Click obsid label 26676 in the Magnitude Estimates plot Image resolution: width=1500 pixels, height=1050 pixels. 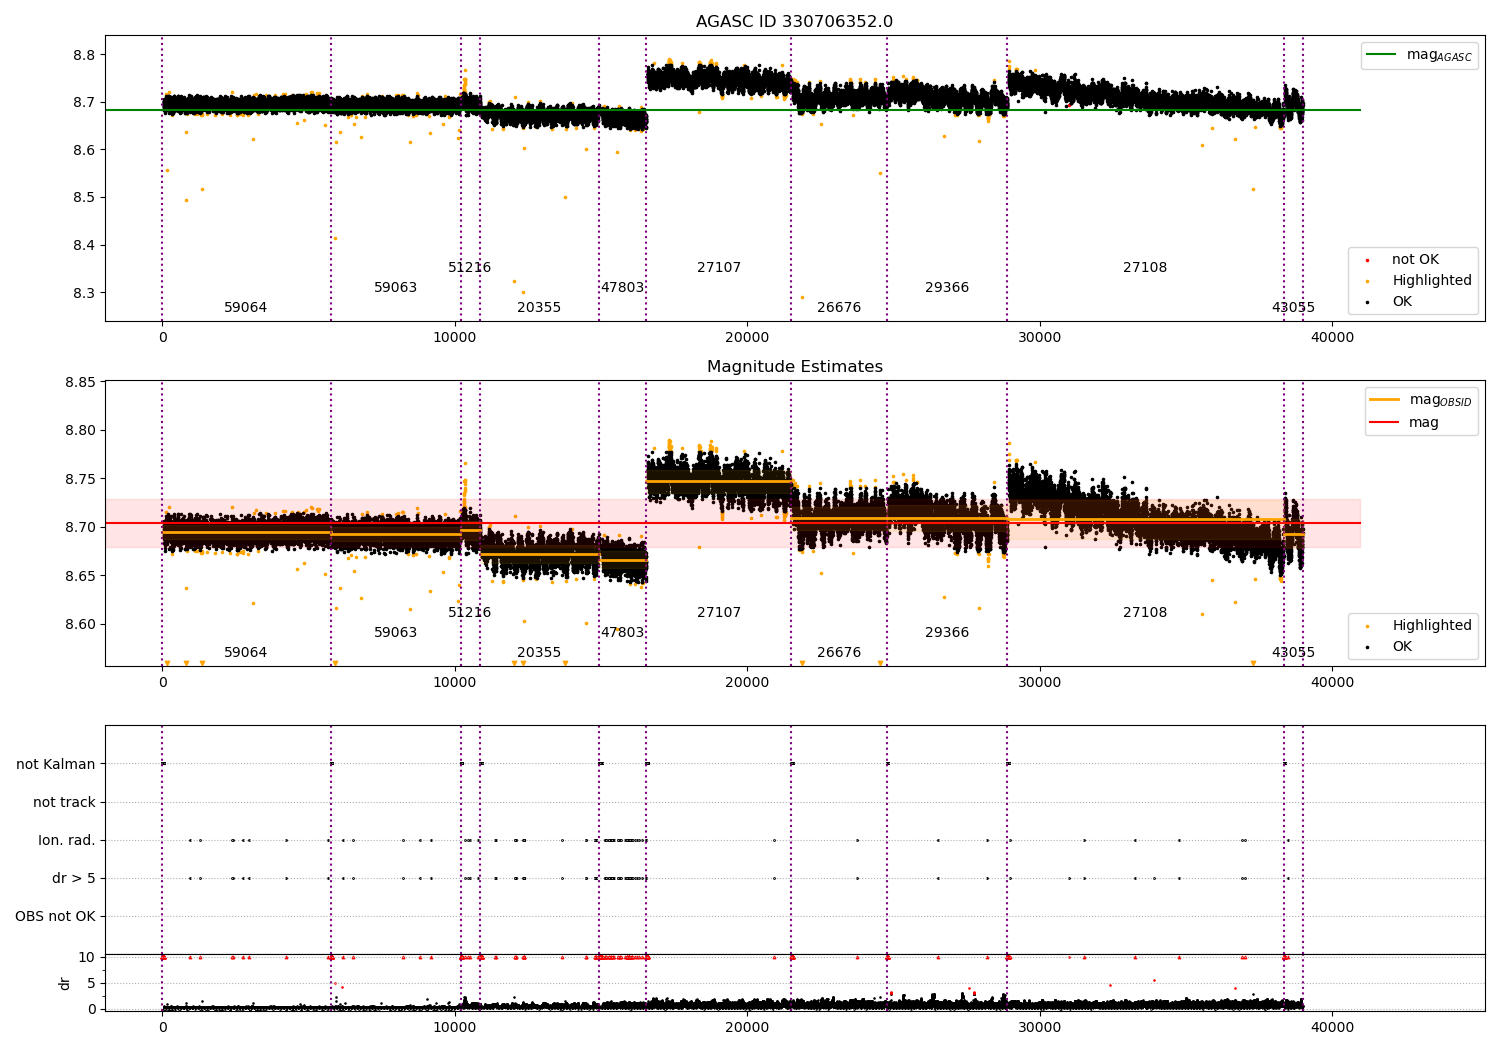(x=839, y=653)
